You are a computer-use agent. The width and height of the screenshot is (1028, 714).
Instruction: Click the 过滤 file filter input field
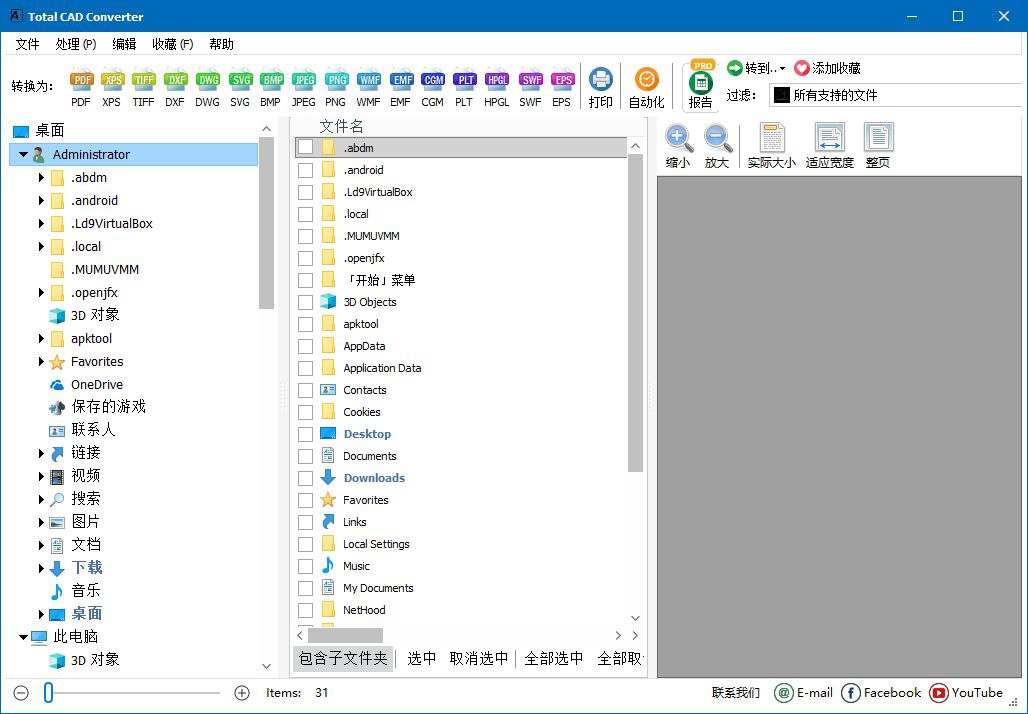pyautogui.click(x=890, y=94)
